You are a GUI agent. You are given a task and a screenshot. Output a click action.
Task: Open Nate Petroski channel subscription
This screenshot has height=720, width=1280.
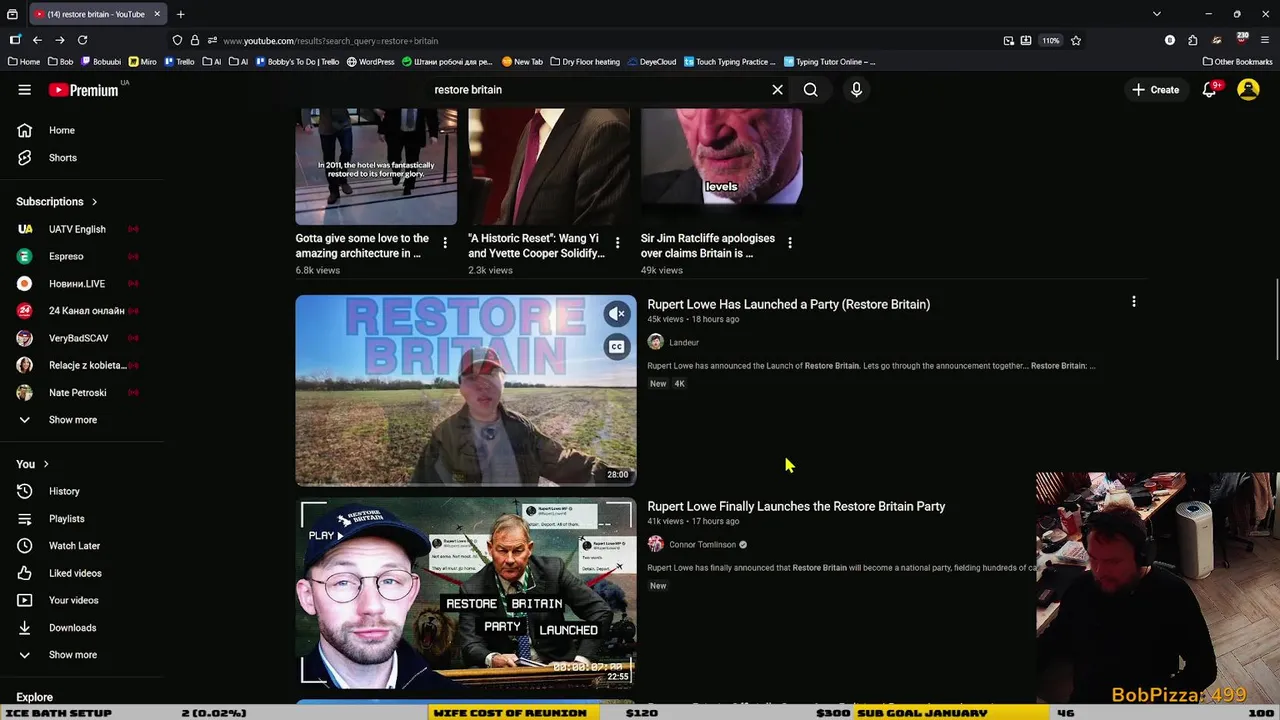coord(78,392)
